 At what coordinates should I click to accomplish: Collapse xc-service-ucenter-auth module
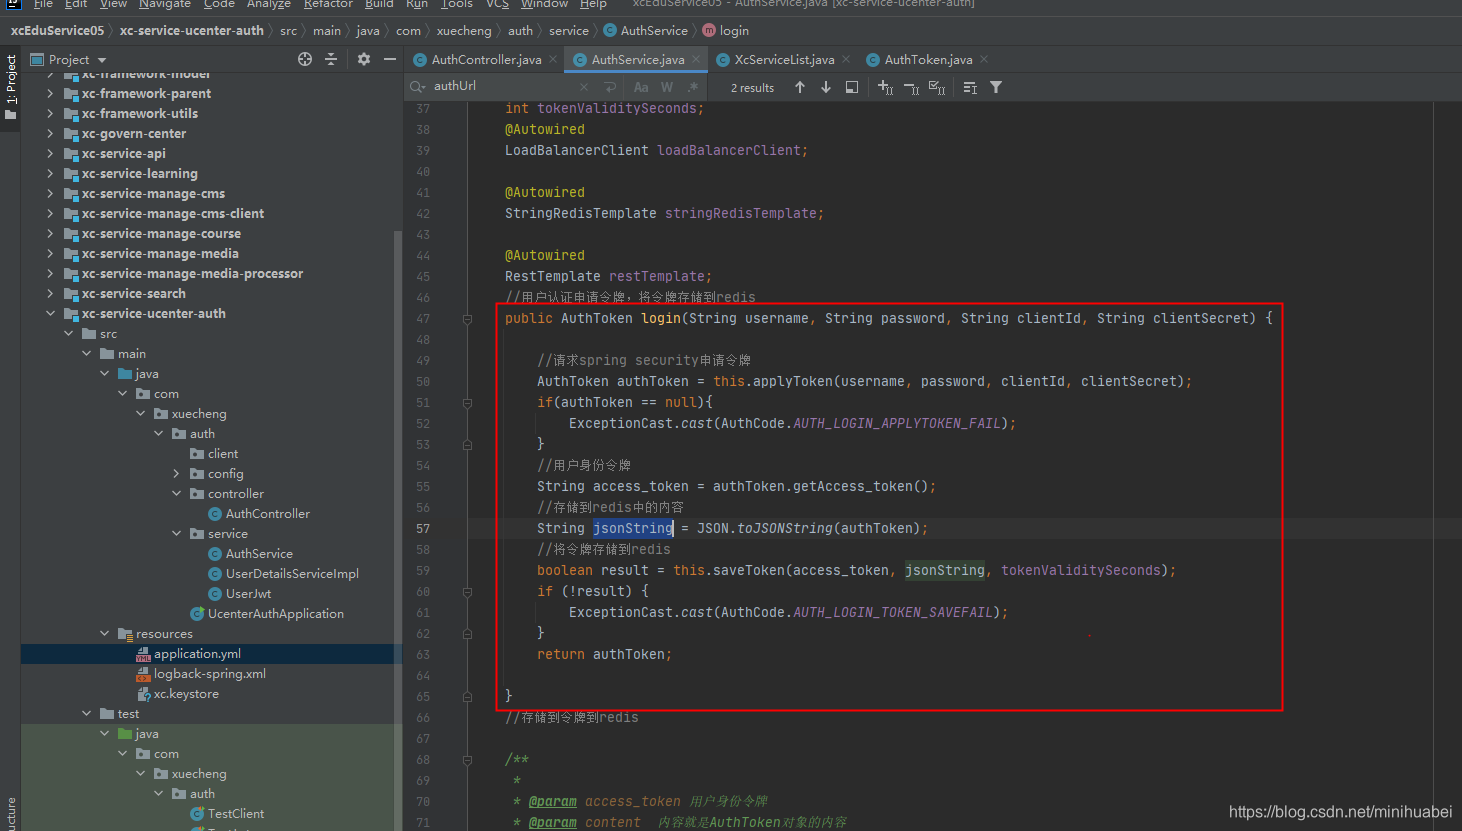(x=50, y=314)
